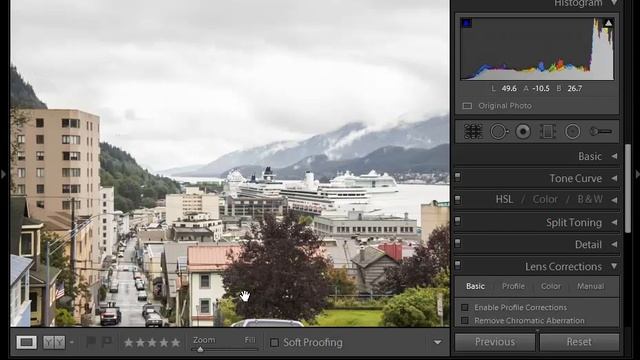Click the right panel vertical scrollbar

[628, 189]
